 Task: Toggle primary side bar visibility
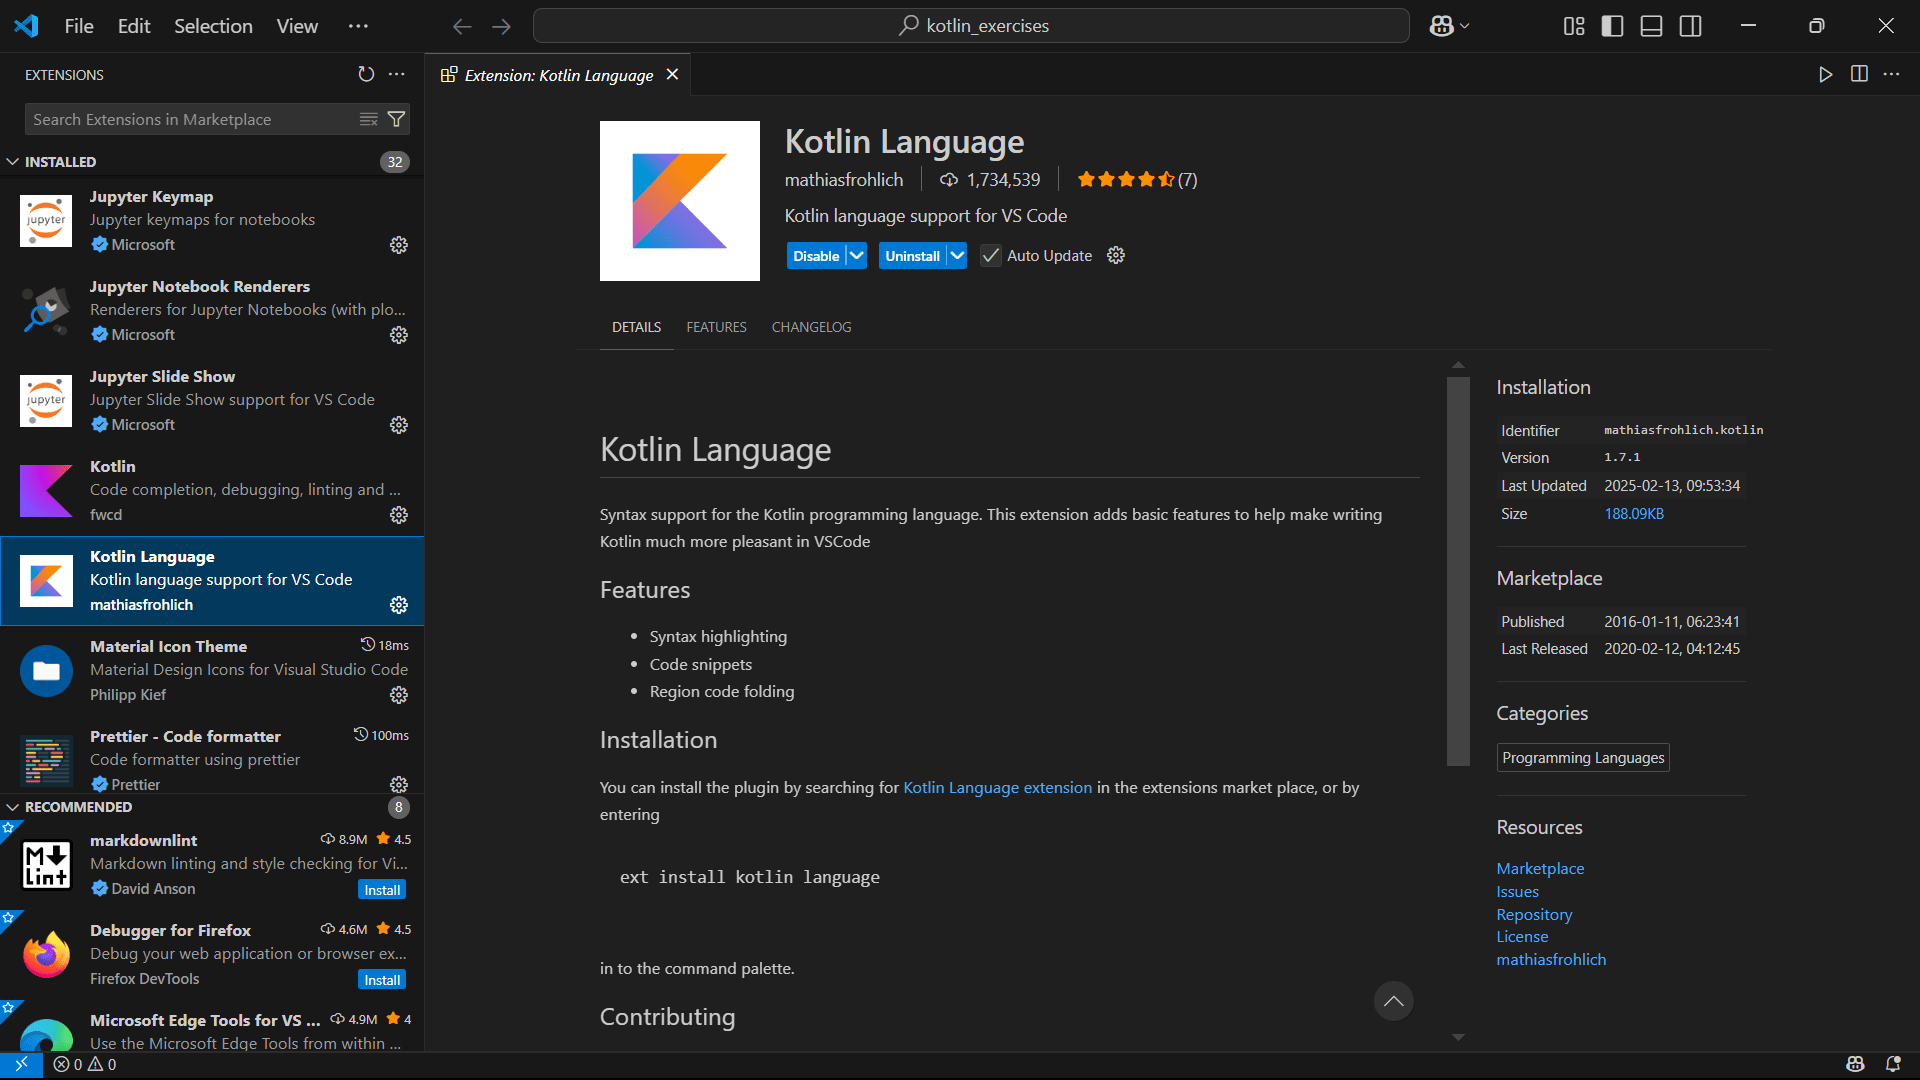(x=1613, y=26)
